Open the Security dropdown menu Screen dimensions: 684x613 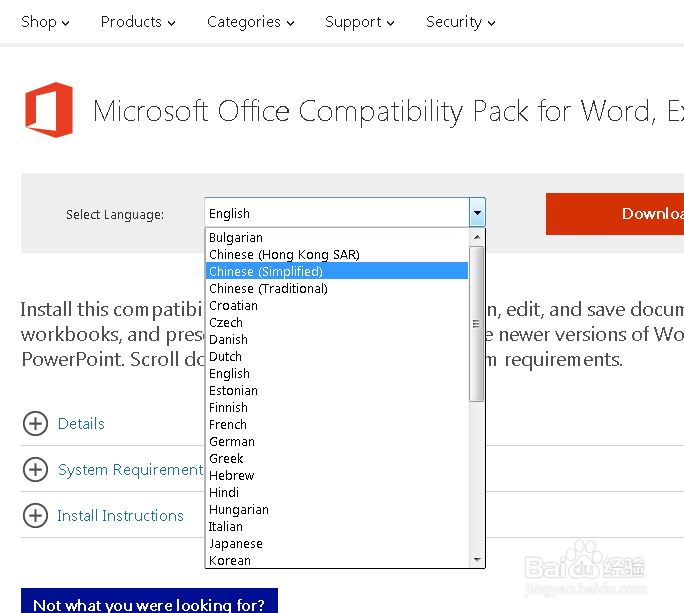pos(461,22)
